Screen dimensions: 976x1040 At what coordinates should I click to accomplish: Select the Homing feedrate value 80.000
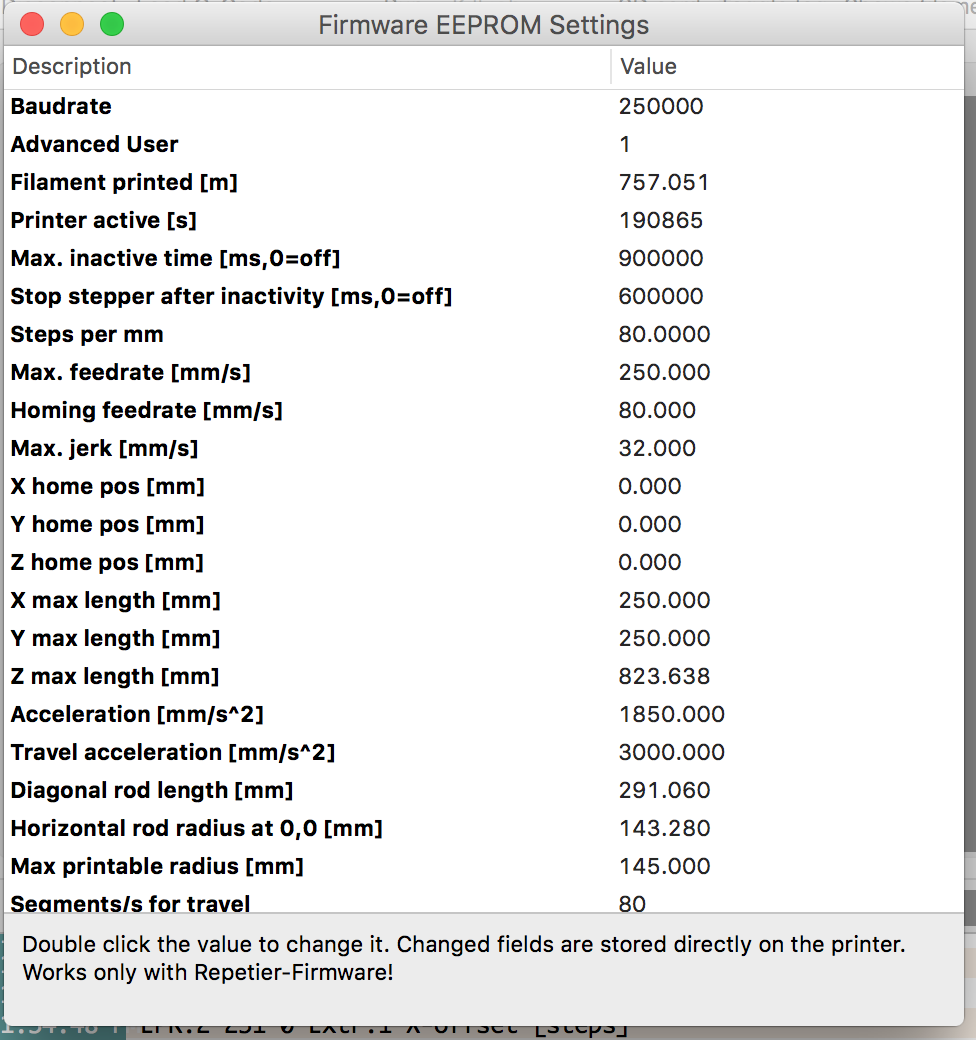click(x=657, y=410)
